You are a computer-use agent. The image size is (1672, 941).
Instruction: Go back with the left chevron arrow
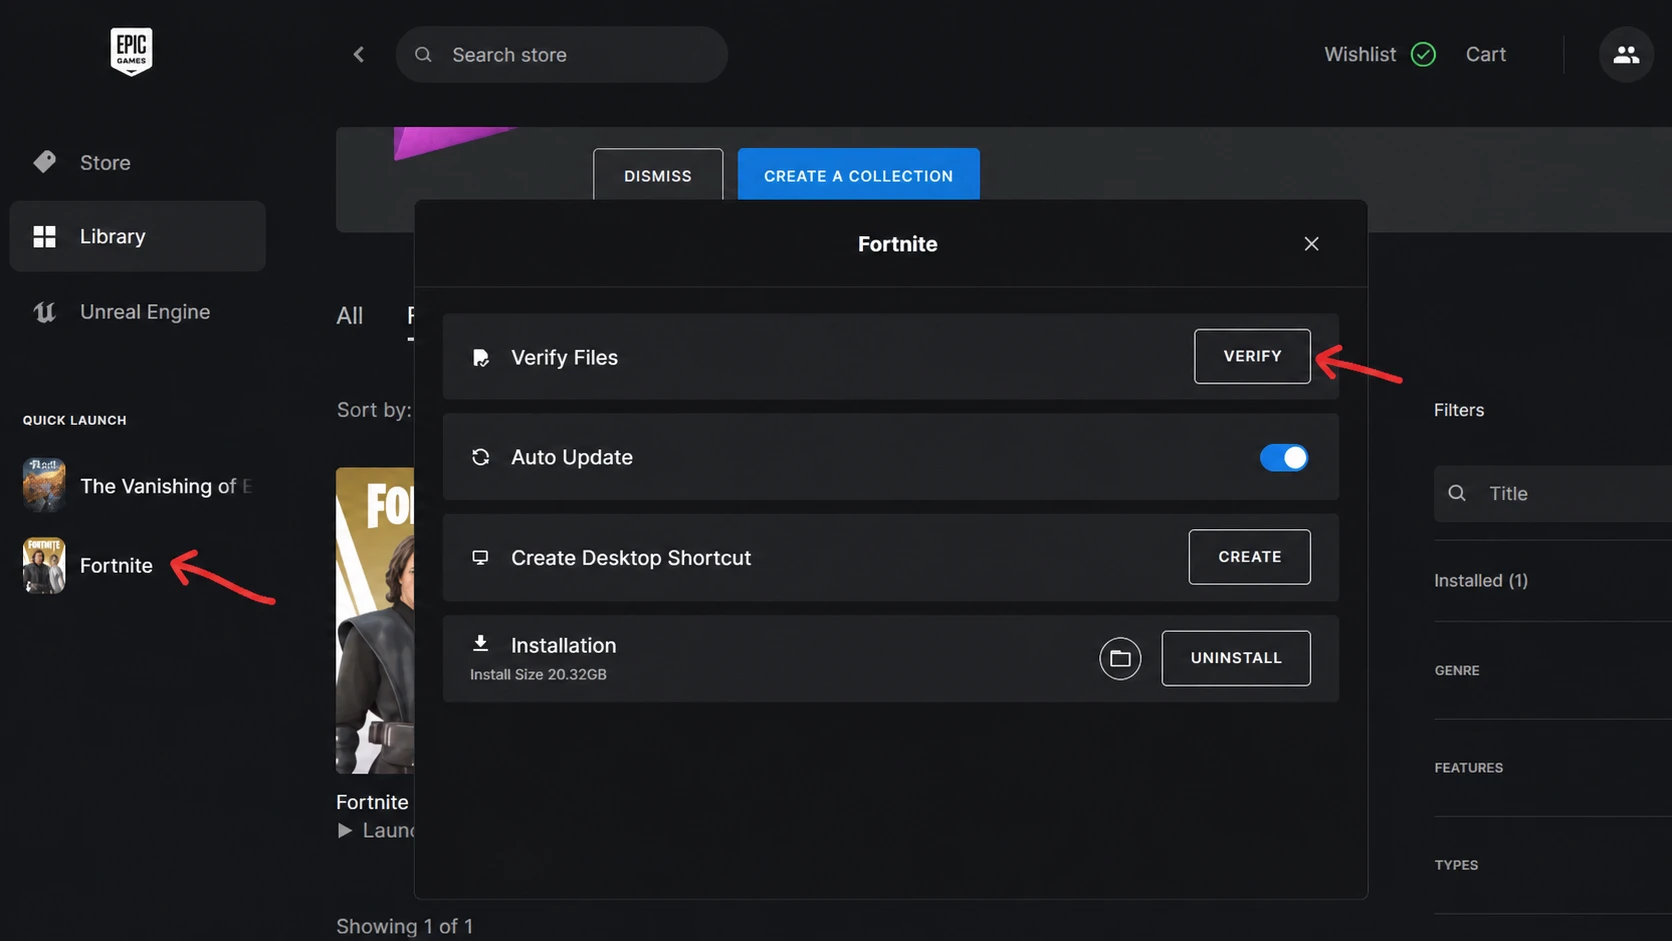[359, 55]
